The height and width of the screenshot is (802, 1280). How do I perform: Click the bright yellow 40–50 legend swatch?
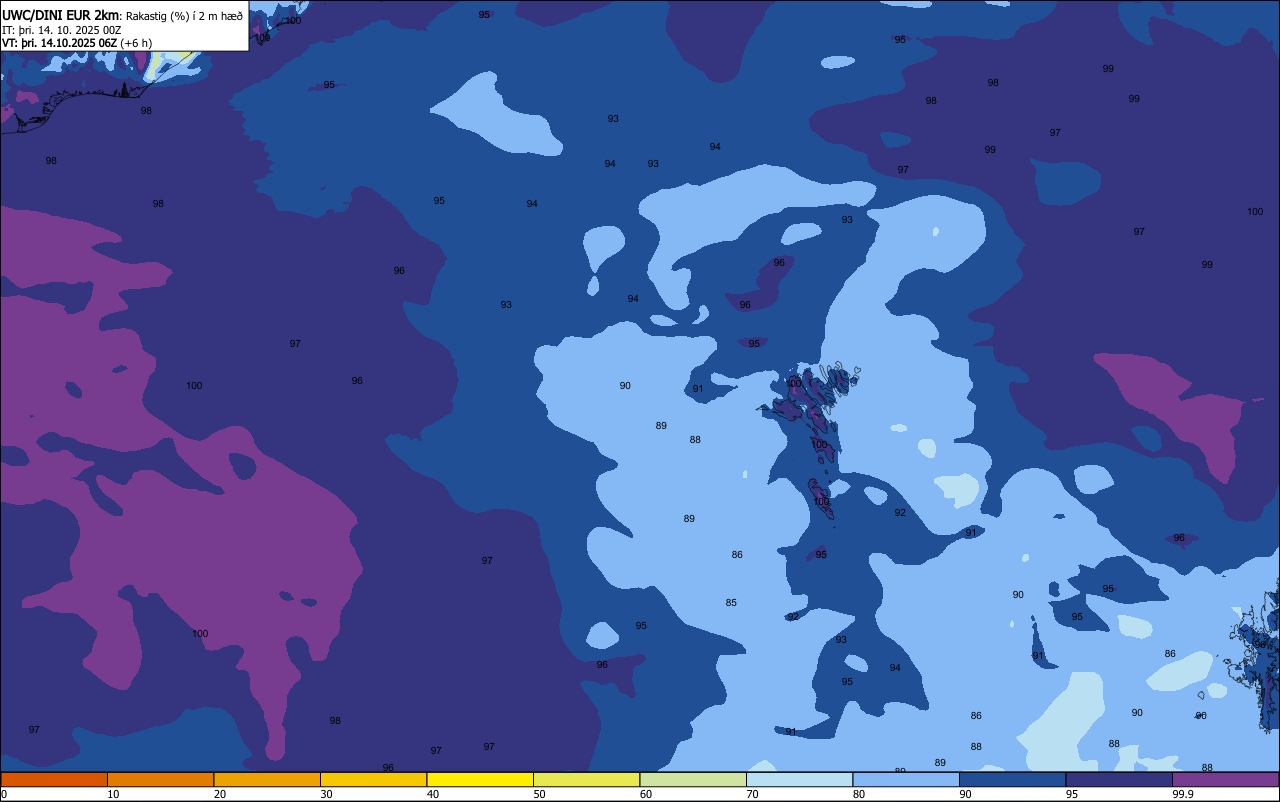click(480, 779)
